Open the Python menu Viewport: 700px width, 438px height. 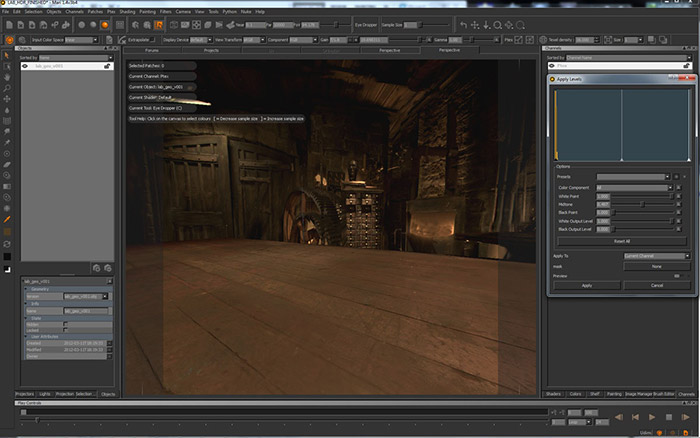point(229,12)
